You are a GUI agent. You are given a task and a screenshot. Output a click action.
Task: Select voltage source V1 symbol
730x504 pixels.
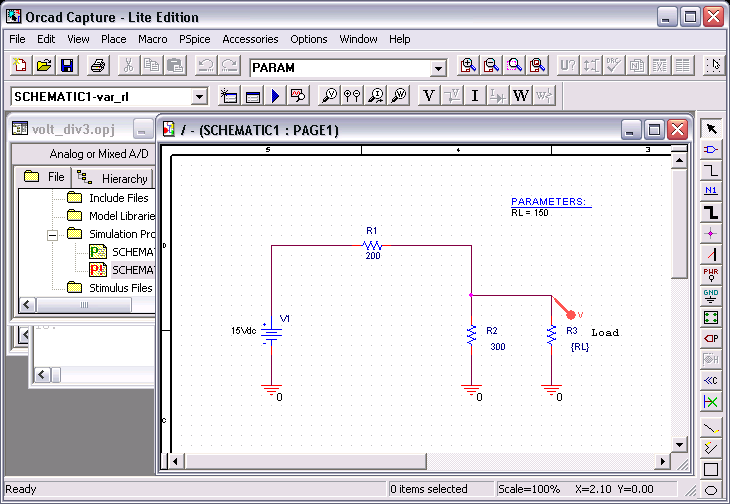pos(271,332)
